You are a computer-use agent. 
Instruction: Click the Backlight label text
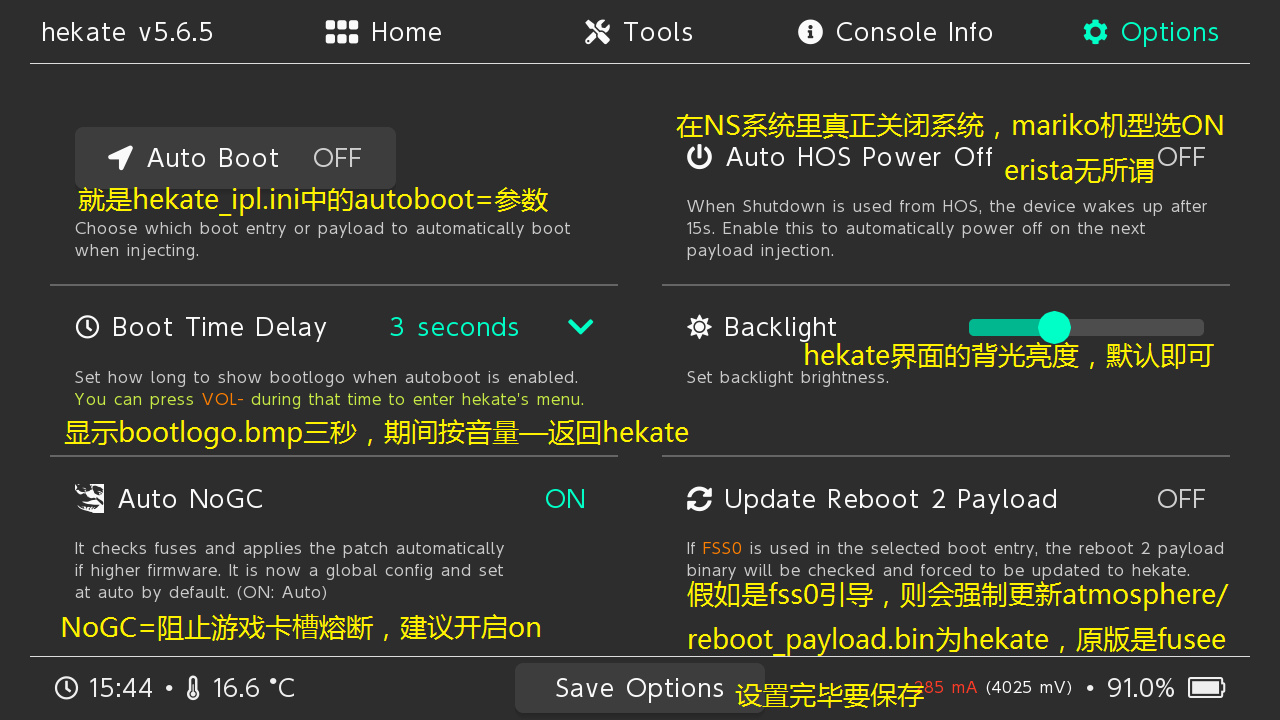tap(780, 327)
